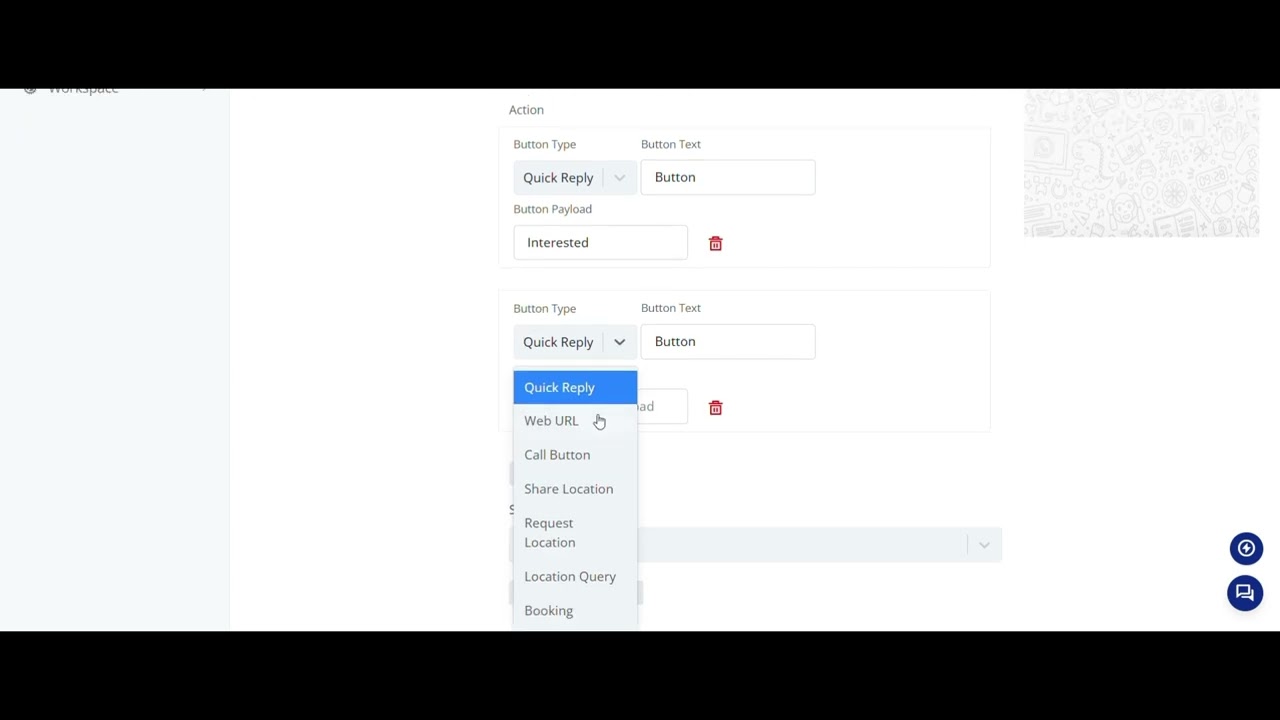Screen dimensions: 1280x720
Task: Choose Call Button from button type list
Action: tap(575, 455)
